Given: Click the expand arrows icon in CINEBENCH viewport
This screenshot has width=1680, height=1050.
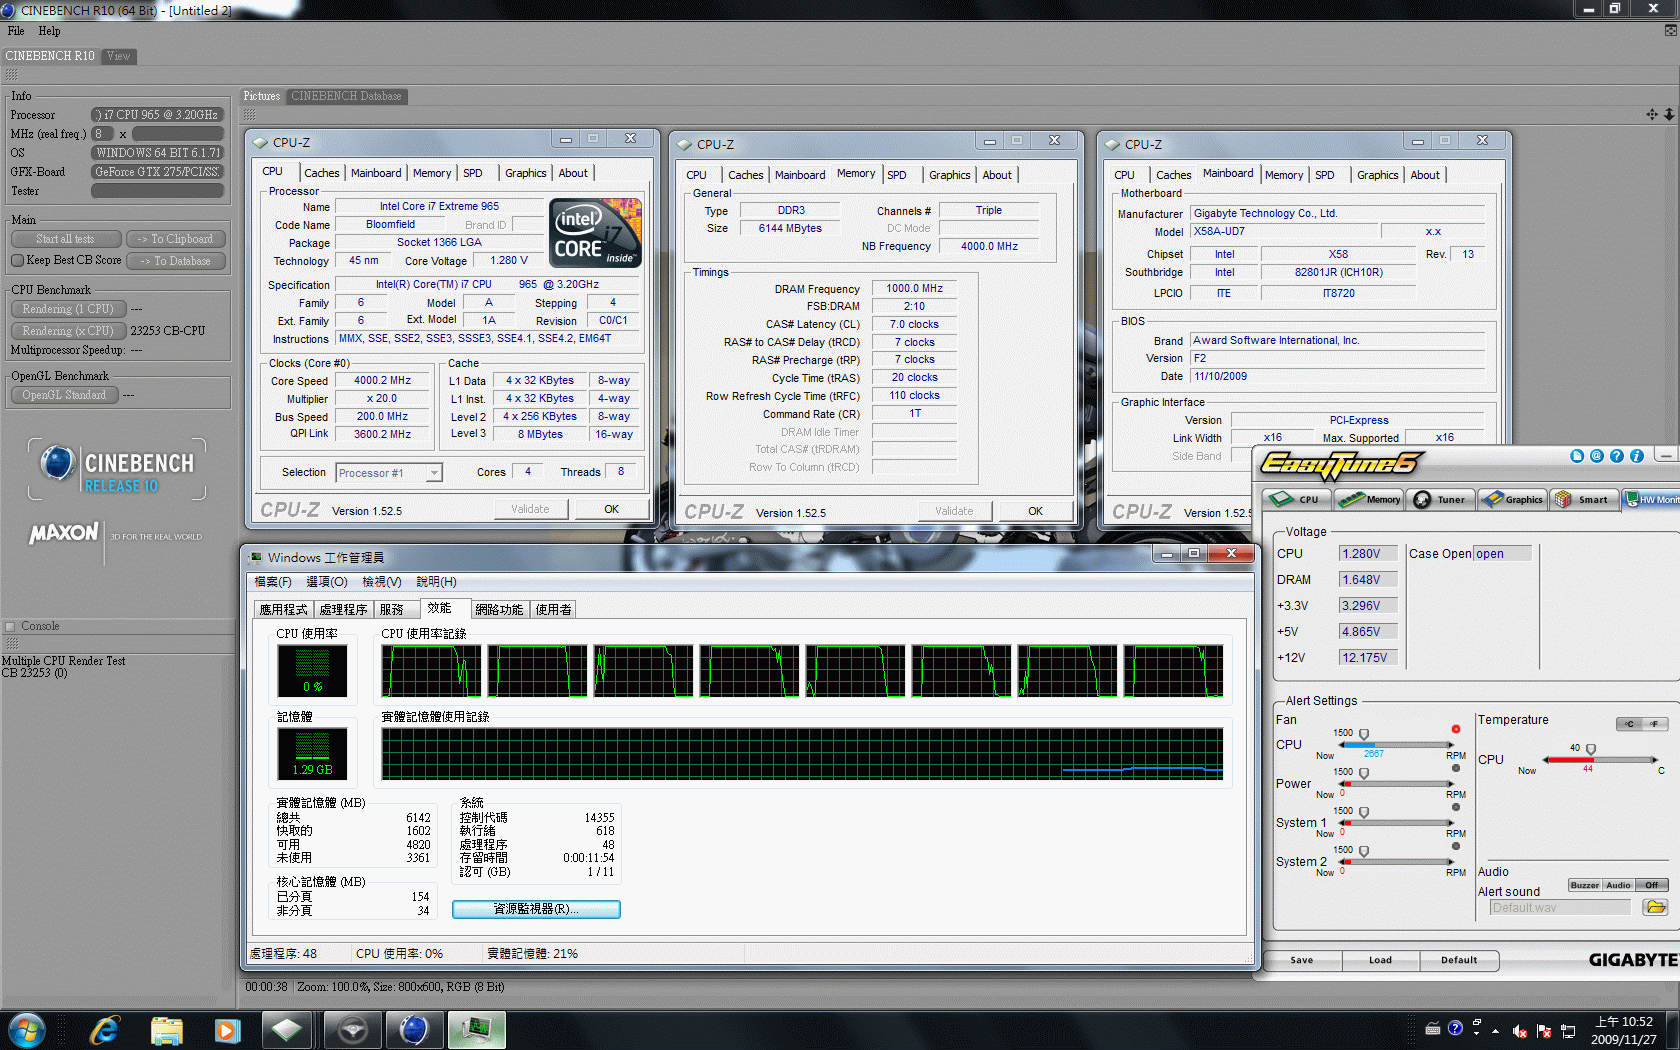Looking at the screenshot, I should pyautogui.click(x=1652, y=114).
